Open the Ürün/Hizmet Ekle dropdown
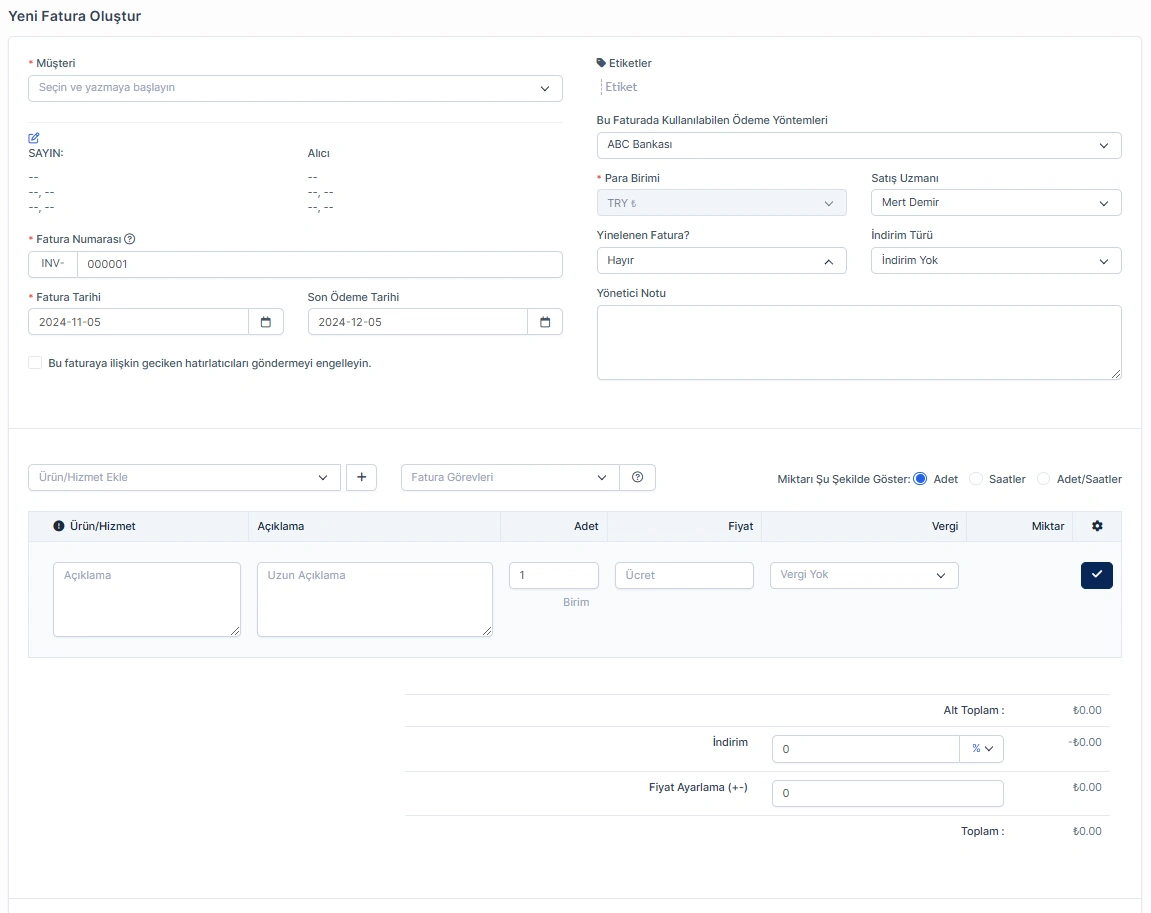1151x913 pixels. (184, 477)
